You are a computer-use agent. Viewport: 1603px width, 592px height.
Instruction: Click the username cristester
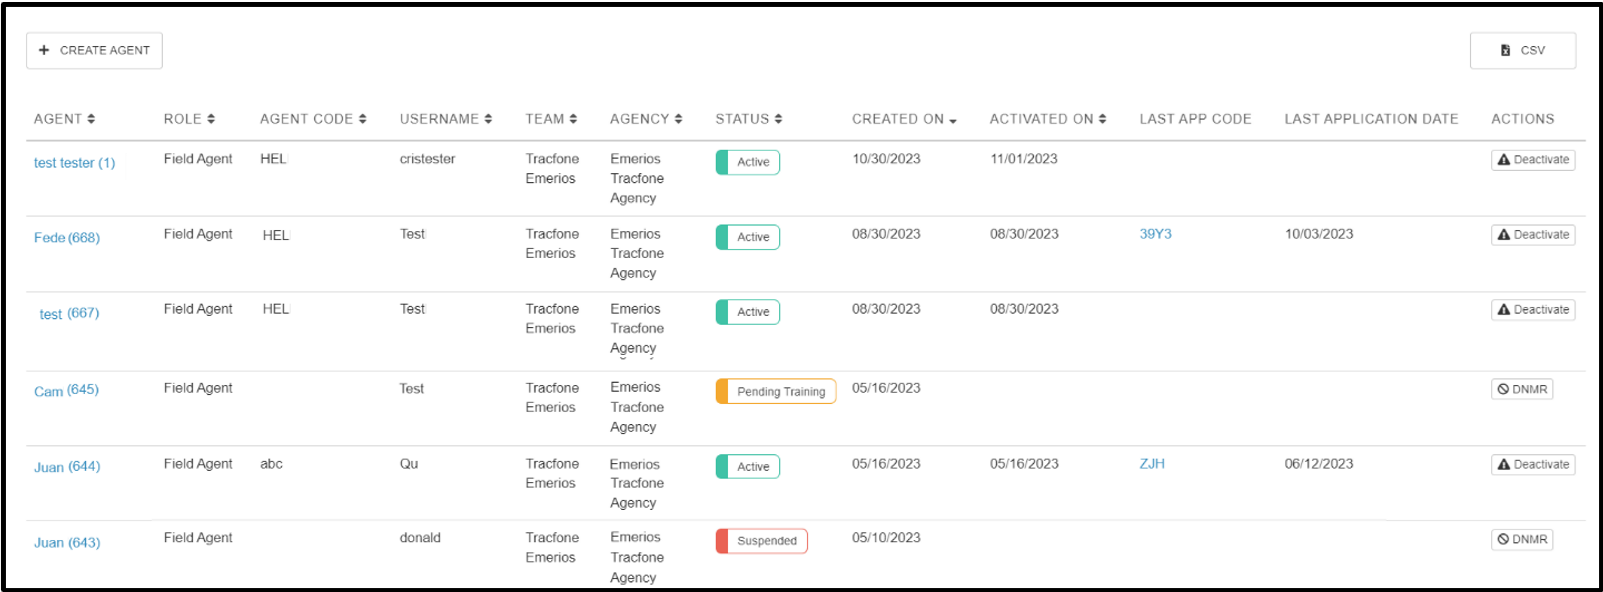427,159
